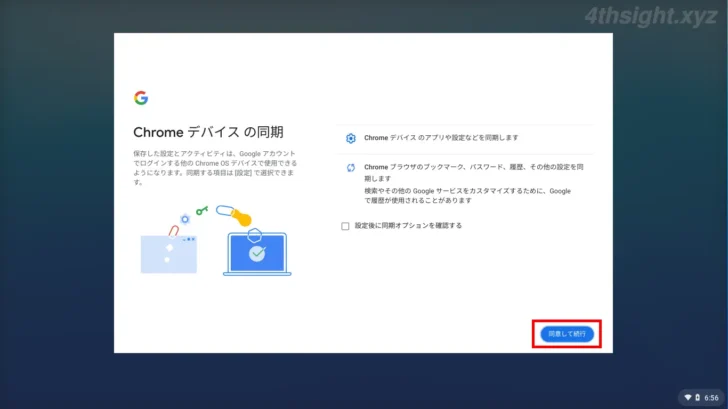Open the clock showing 6:56
This screenshot has width=728, height=409.
(711, 398)
